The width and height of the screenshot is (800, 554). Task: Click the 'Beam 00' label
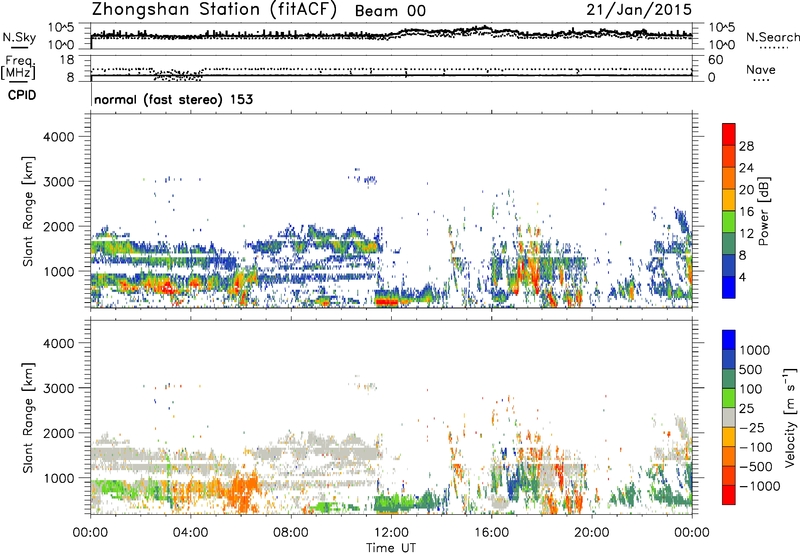click(x=390, y=11)
